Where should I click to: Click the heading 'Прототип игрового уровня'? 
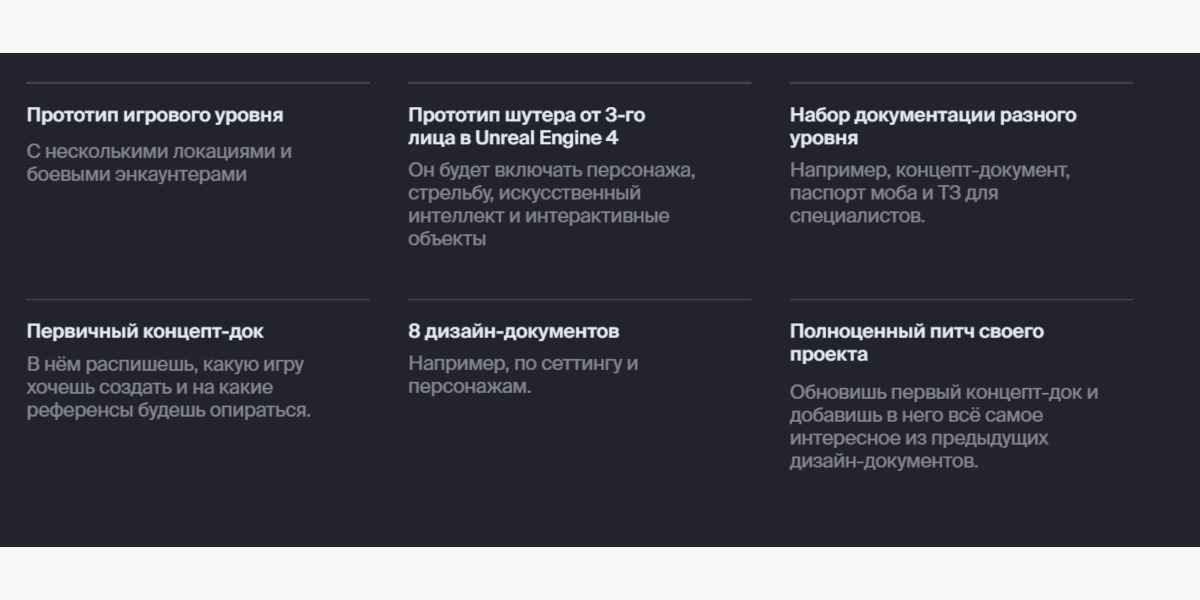pyautogui.click(x=155, y=115)
